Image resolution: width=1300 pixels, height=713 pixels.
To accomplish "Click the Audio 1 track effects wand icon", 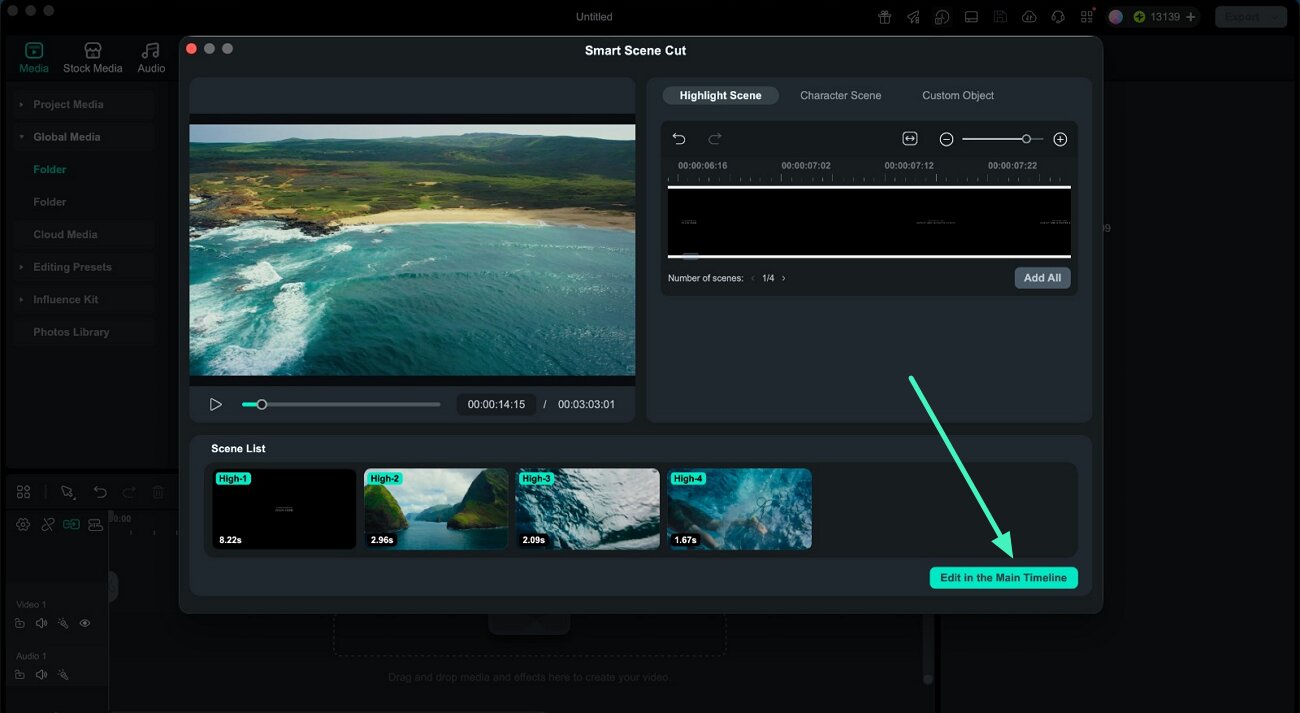I will [63, 675].
